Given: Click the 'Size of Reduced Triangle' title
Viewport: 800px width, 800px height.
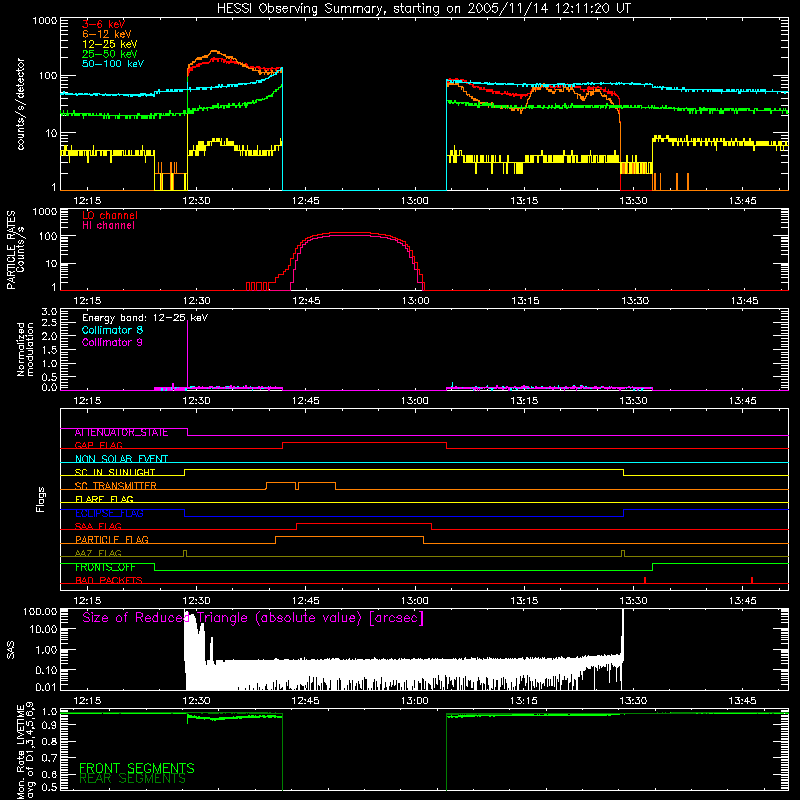Looking at the screenshot, I should (253, 618).
